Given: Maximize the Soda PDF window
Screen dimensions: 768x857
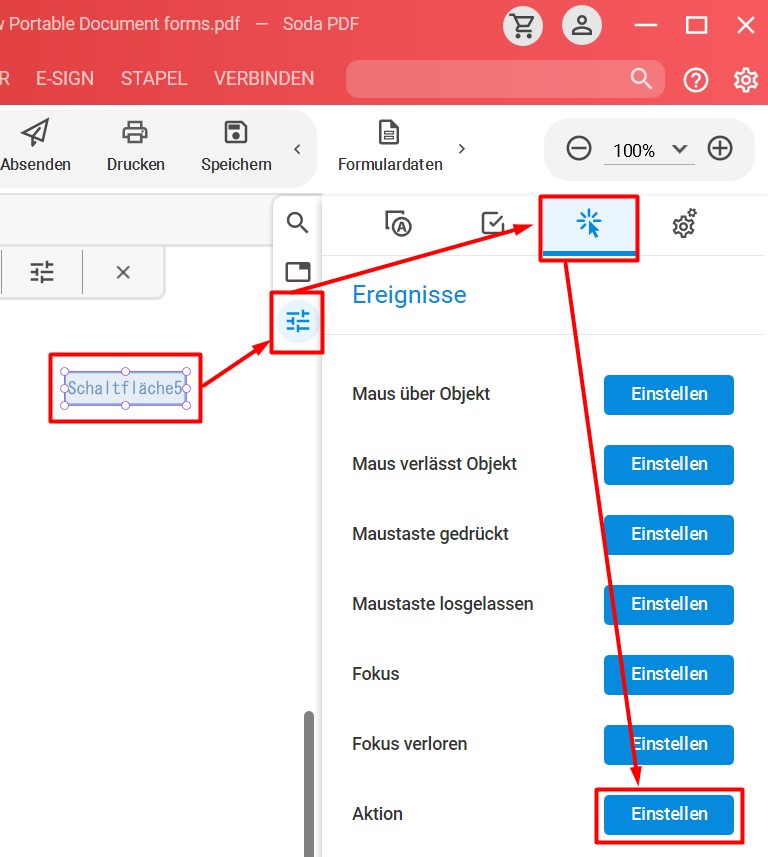Looking at the screenshot, I should point(696,25).
